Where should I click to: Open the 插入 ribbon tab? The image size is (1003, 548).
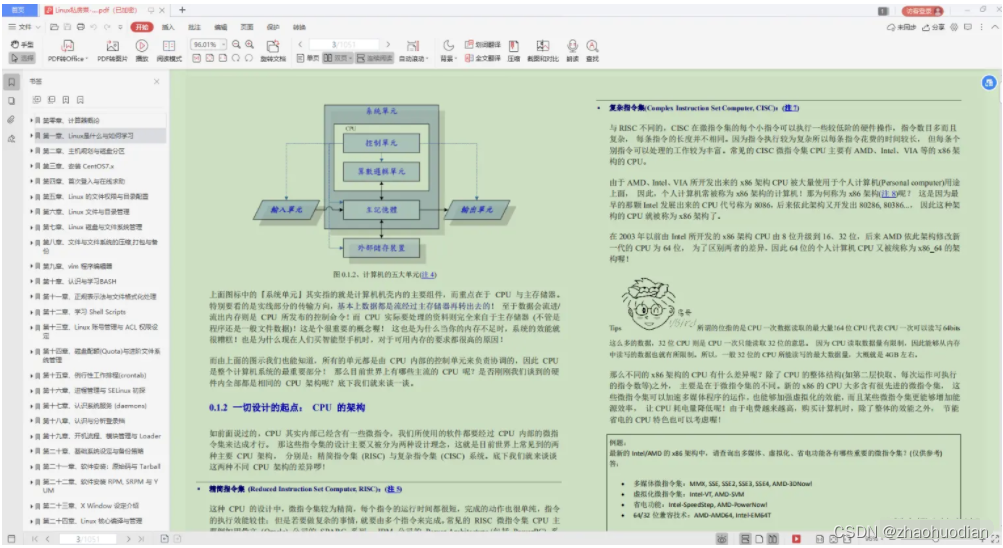(168, 27)
